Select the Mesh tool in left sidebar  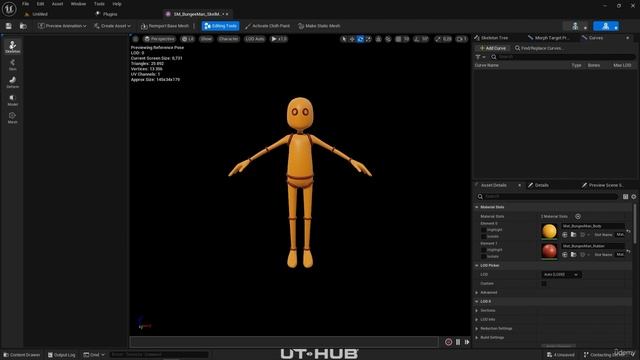point(13,118)
